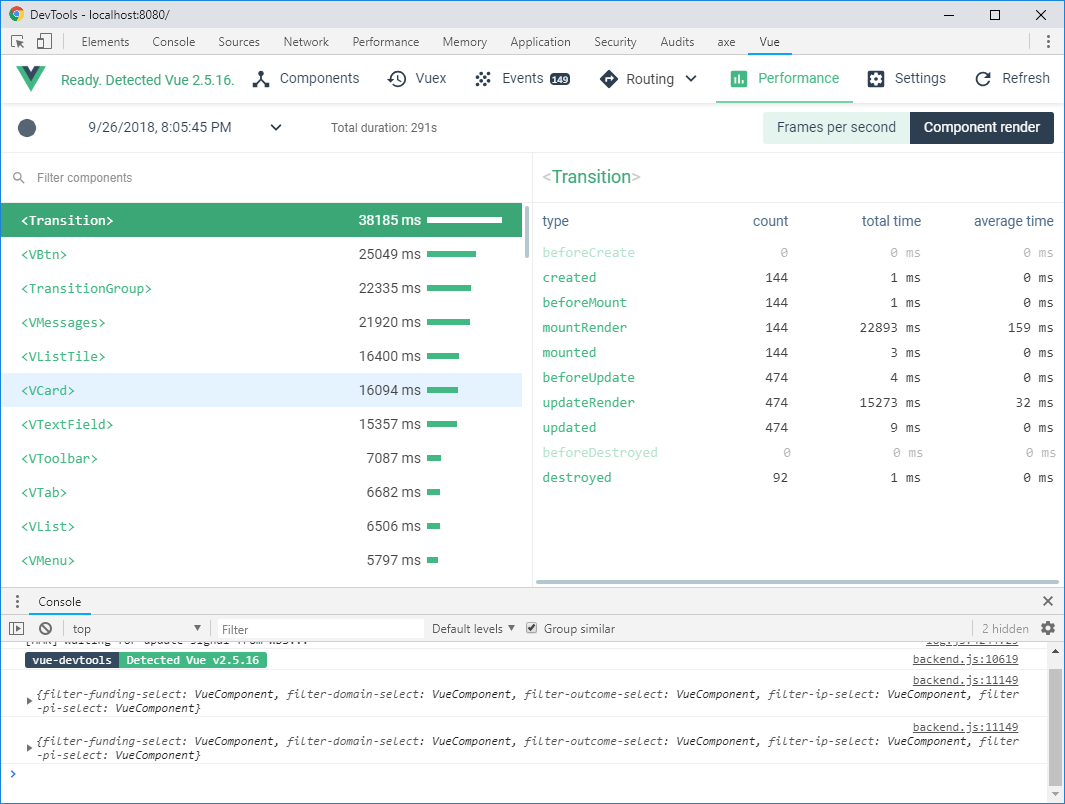Open the Vue devtools Settings
1065x804 pixels.
point(906,77)
